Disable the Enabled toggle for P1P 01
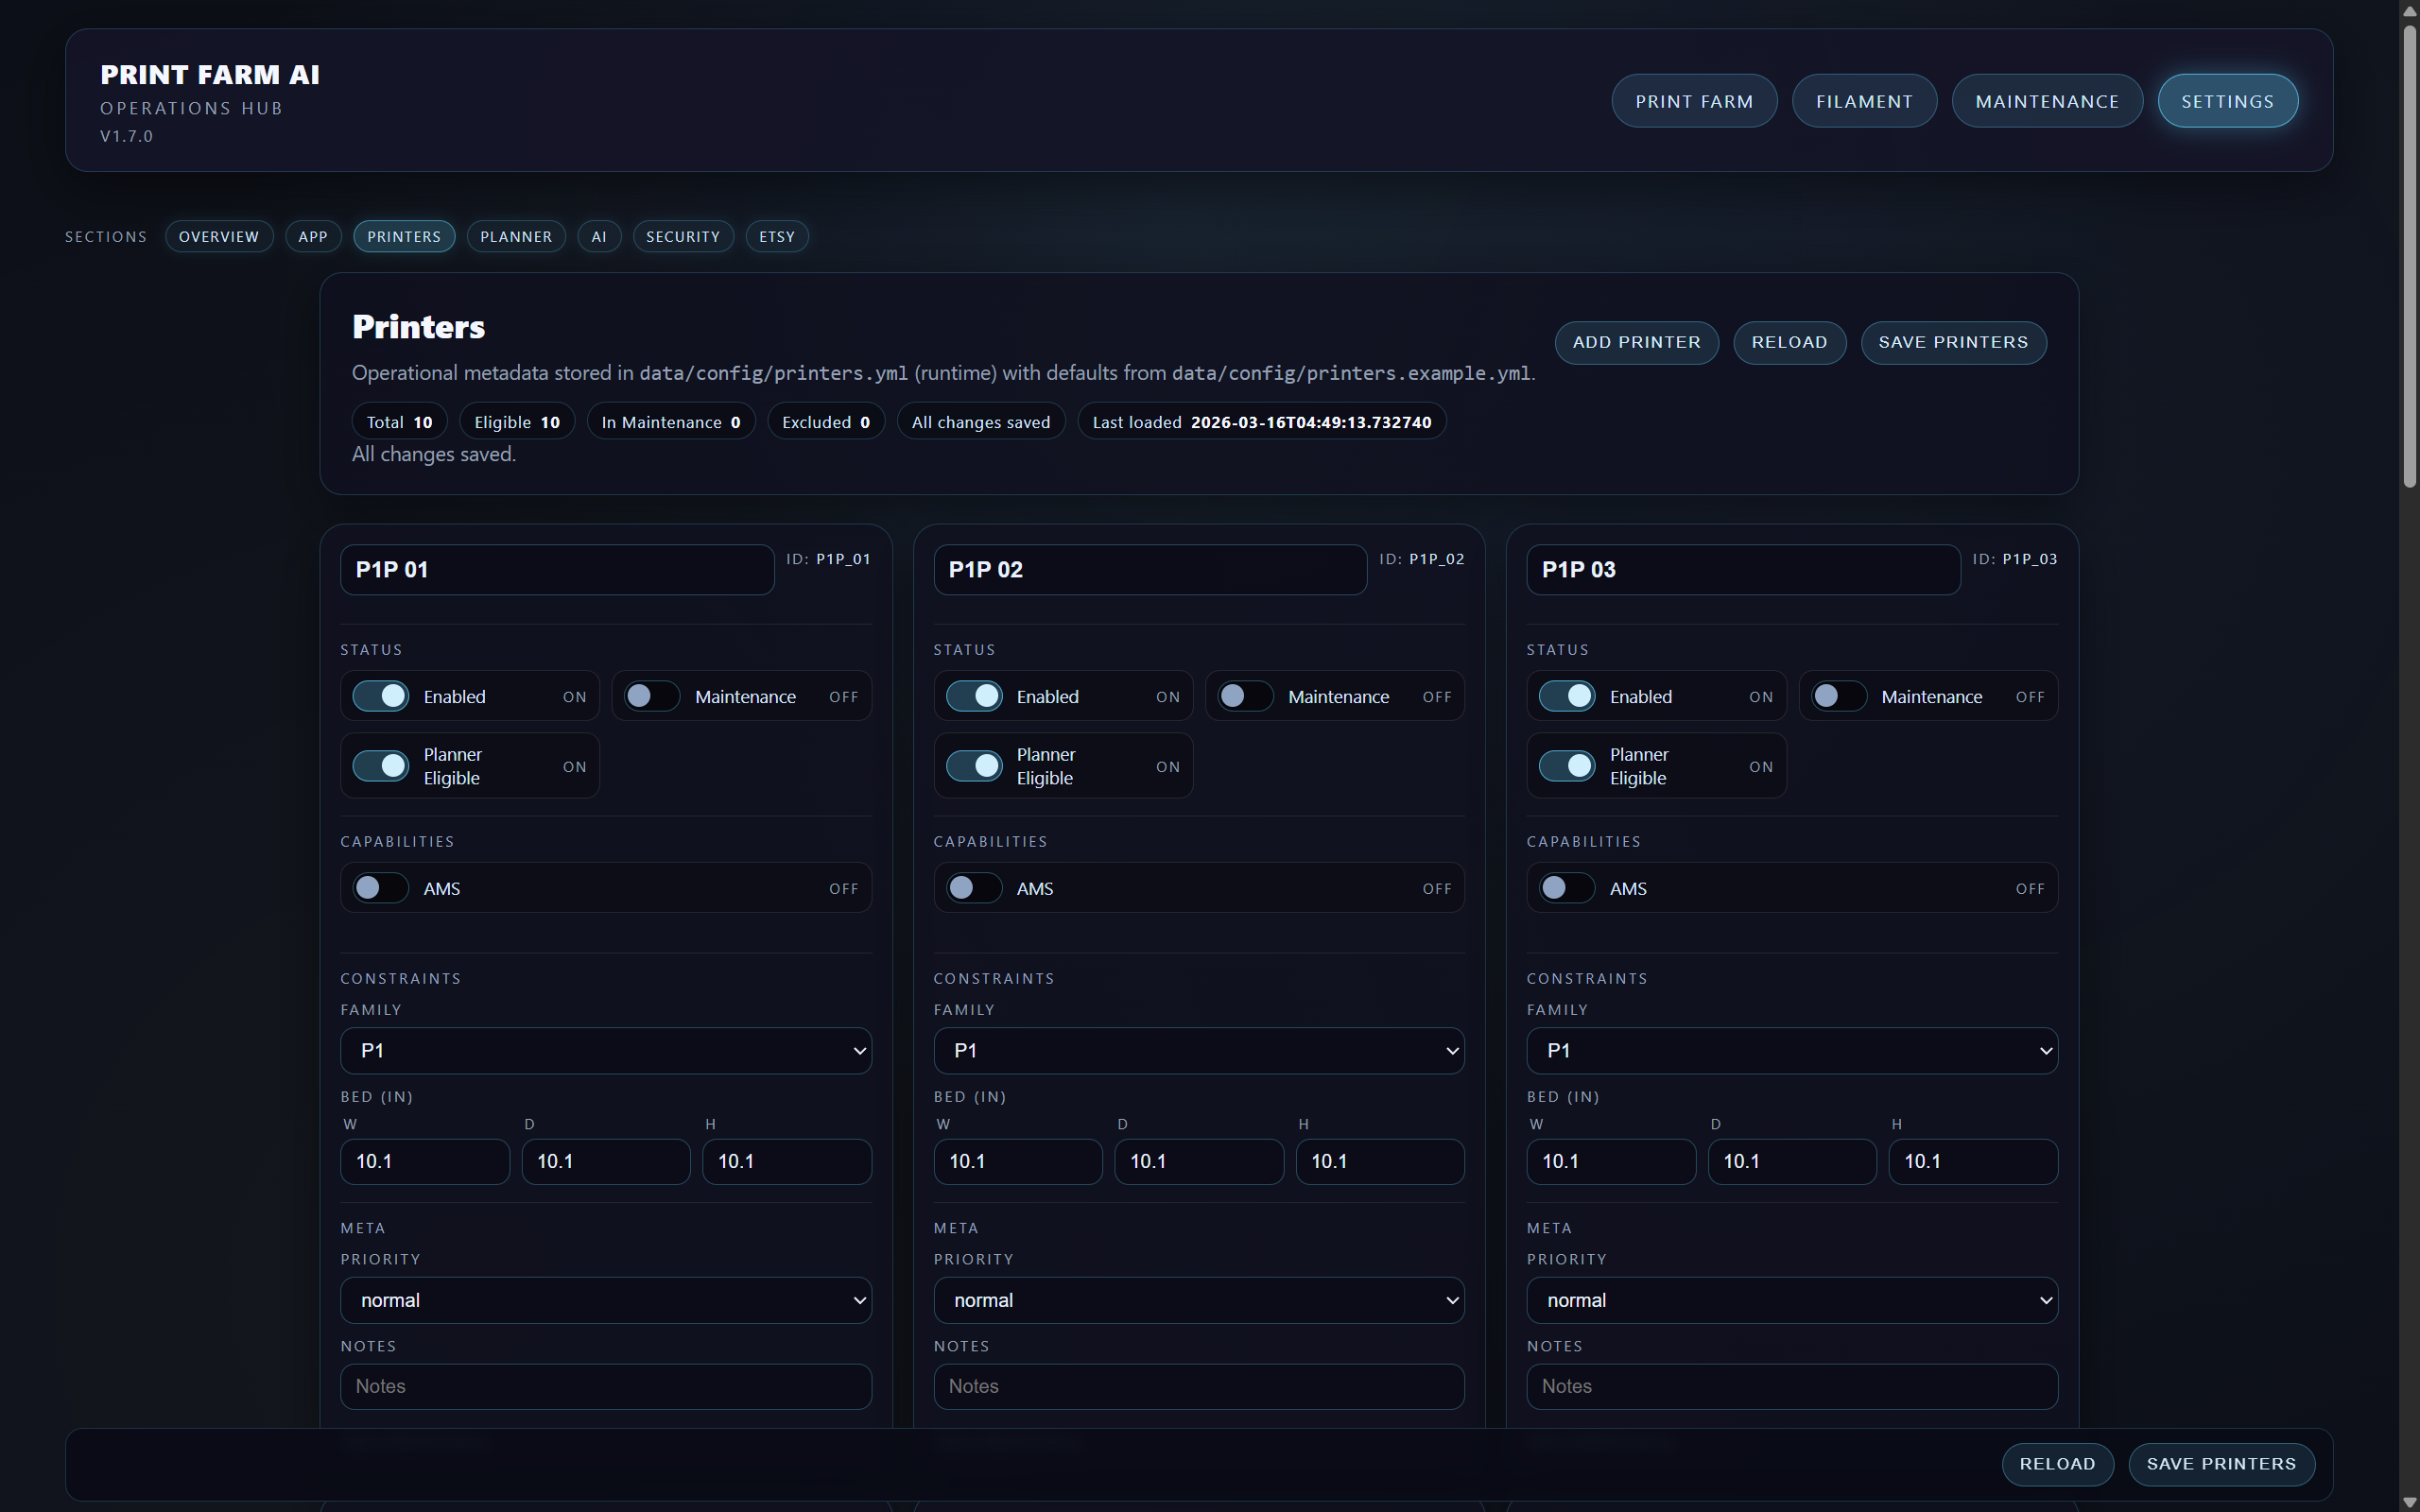Viewport: 2420px width, 1512px height. coord(380,696)
